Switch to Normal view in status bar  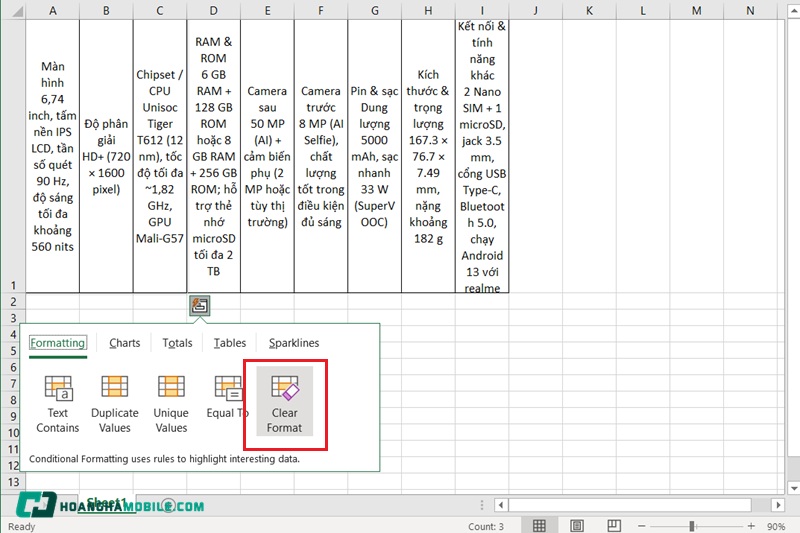tap(539, 526)
